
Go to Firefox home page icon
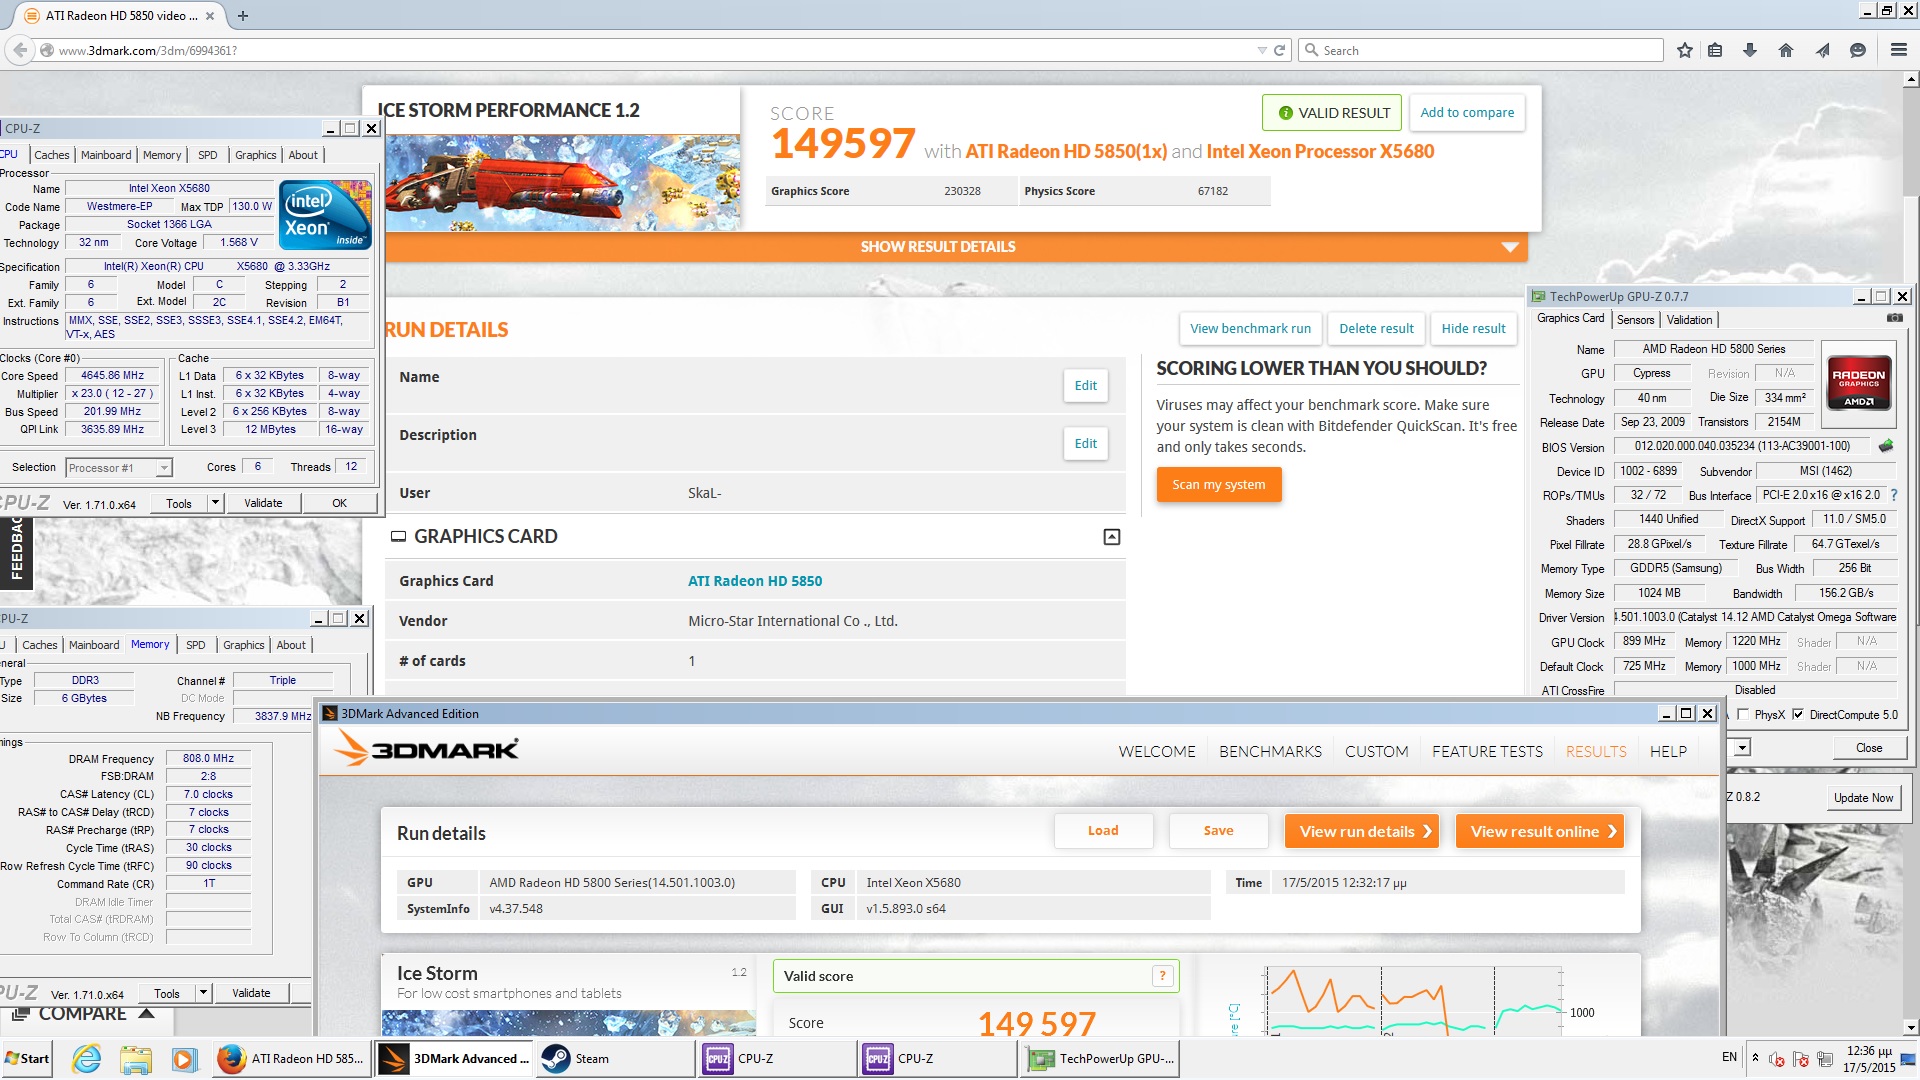pos(1786,50)
